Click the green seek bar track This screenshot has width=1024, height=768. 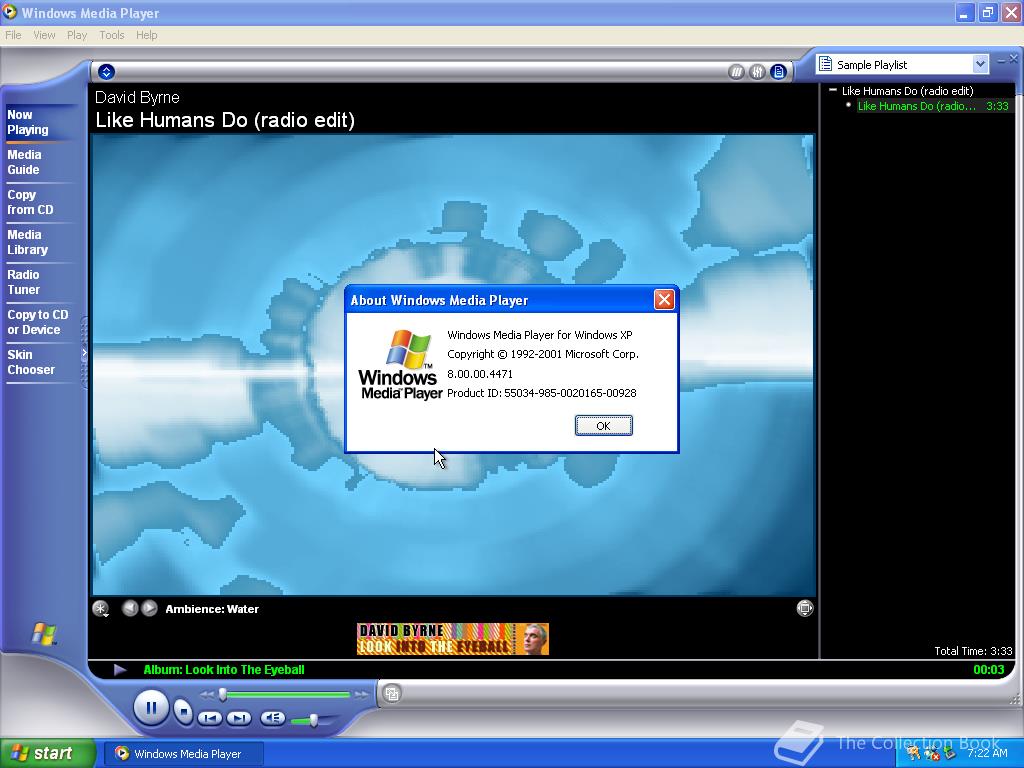pos(287,695)
